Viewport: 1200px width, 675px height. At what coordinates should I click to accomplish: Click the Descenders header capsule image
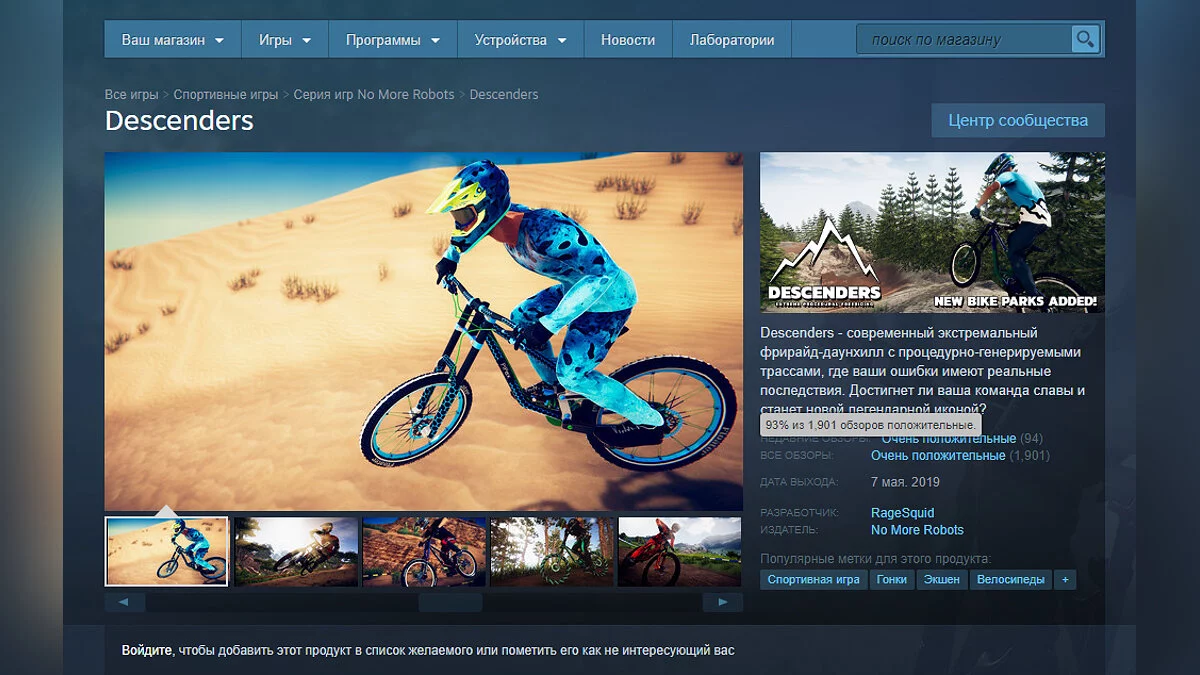pos(932,232)
